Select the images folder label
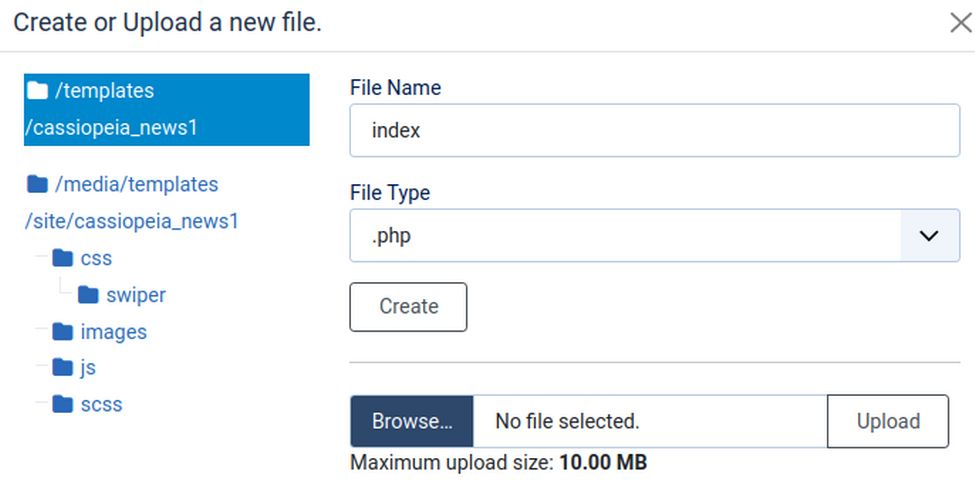The height and width of the screenshot is (501, 975). click(x=113, y=331)
